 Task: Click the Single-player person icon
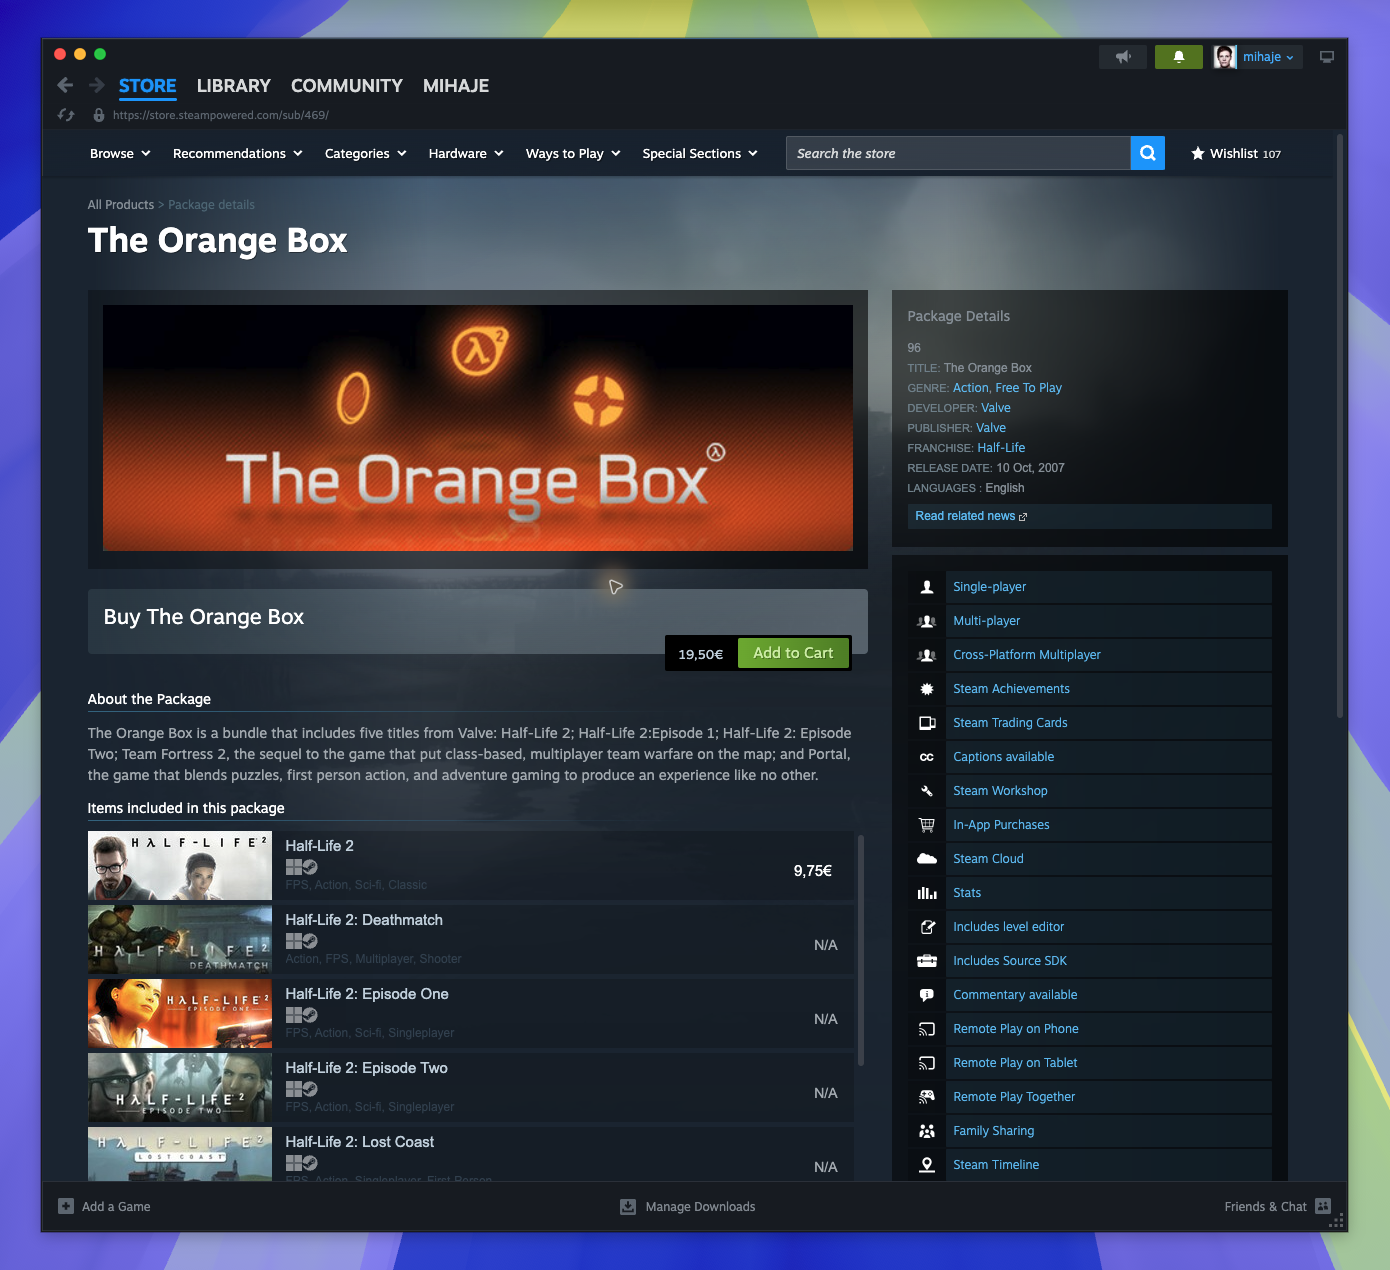click(927, 587)
